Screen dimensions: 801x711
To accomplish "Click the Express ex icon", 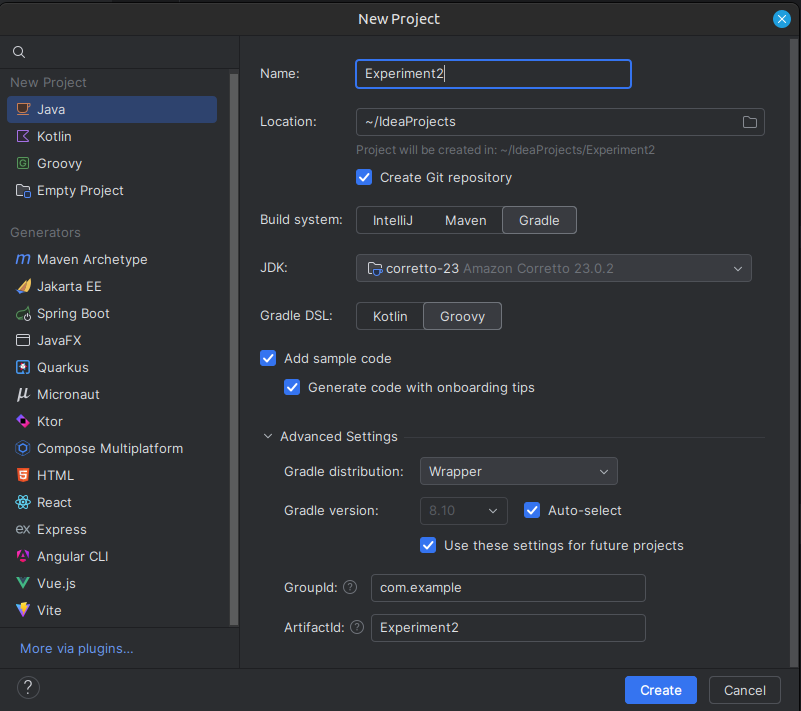I will tap(23, 529).
